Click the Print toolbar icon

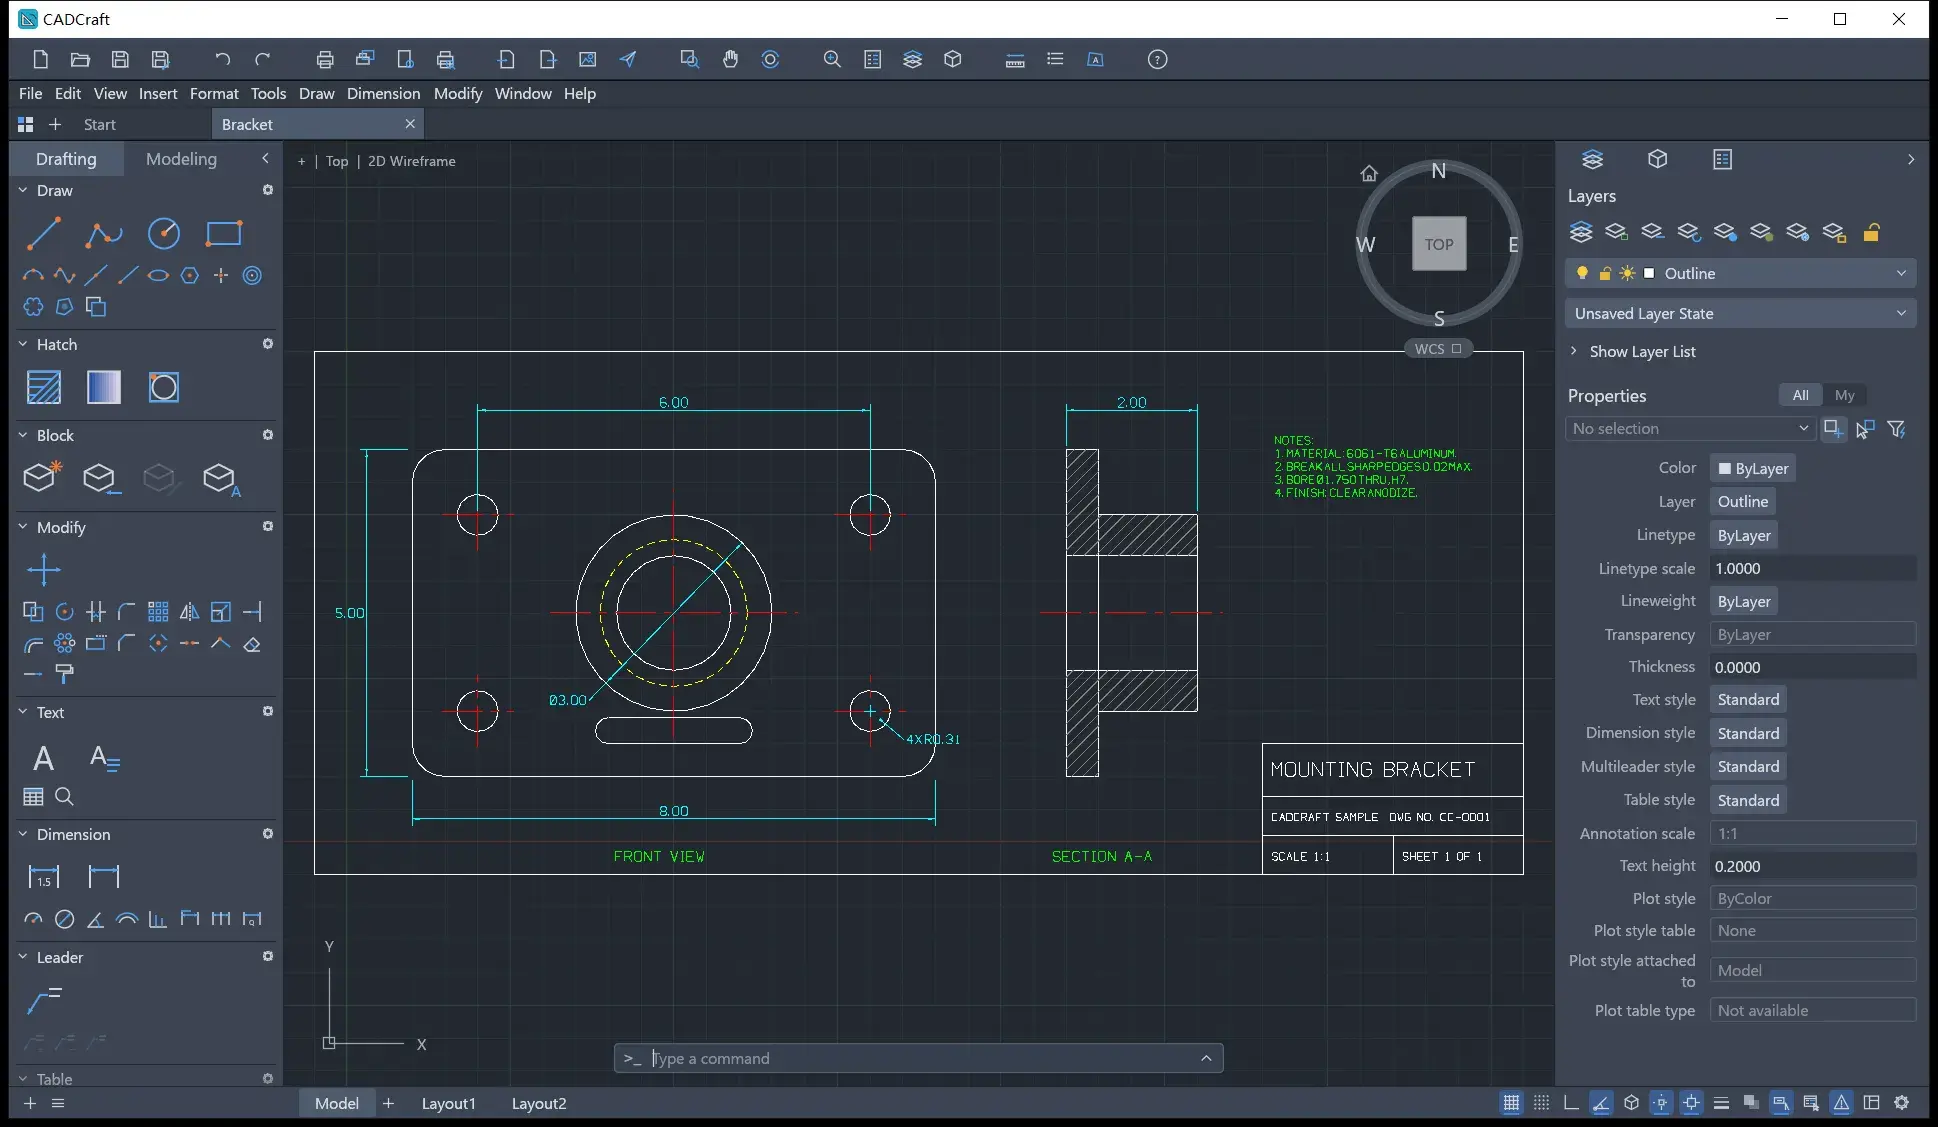pyautogui.click(x=325, y=60)
